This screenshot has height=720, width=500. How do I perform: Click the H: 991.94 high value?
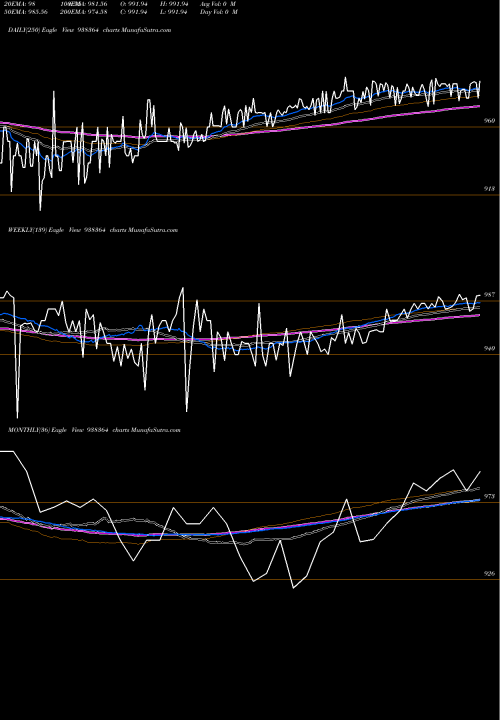174,4
